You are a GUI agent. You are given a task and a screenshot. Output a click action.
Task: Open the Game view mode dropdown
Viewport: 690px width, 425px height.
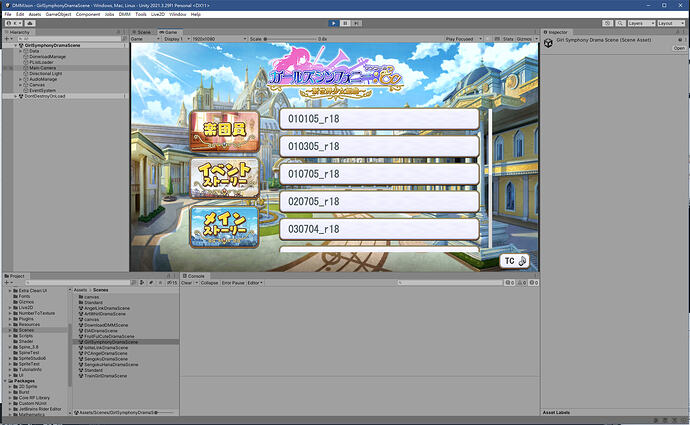click(145, 39)
